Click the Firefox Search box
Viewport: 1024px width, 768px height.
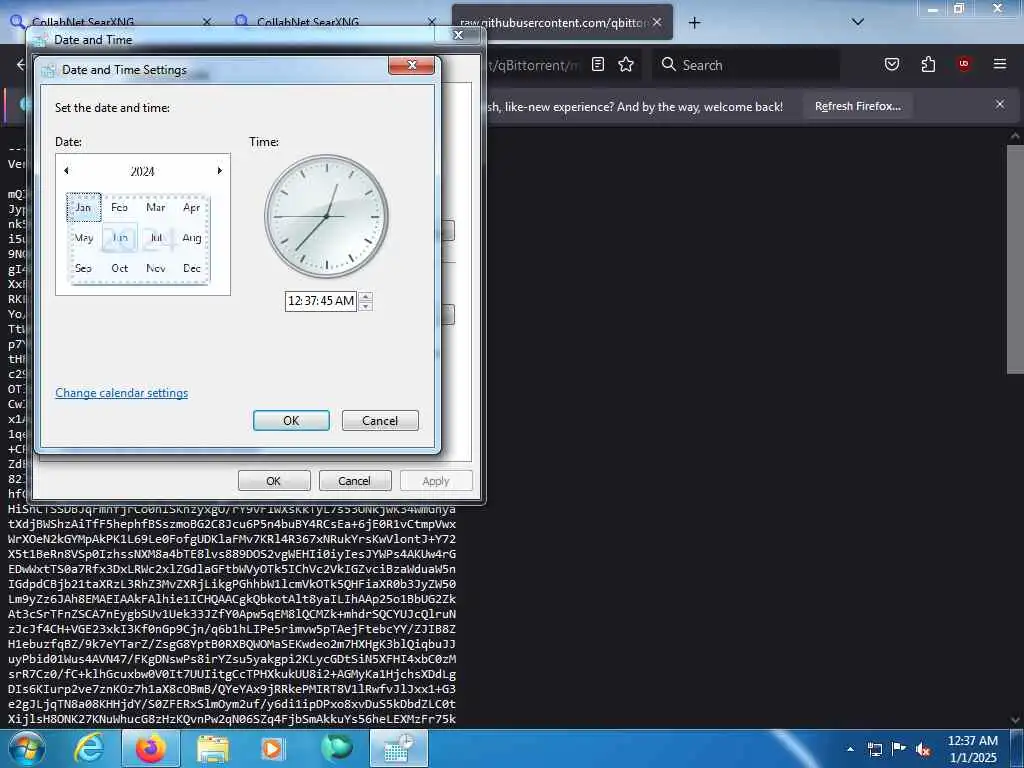coord(746,65)
